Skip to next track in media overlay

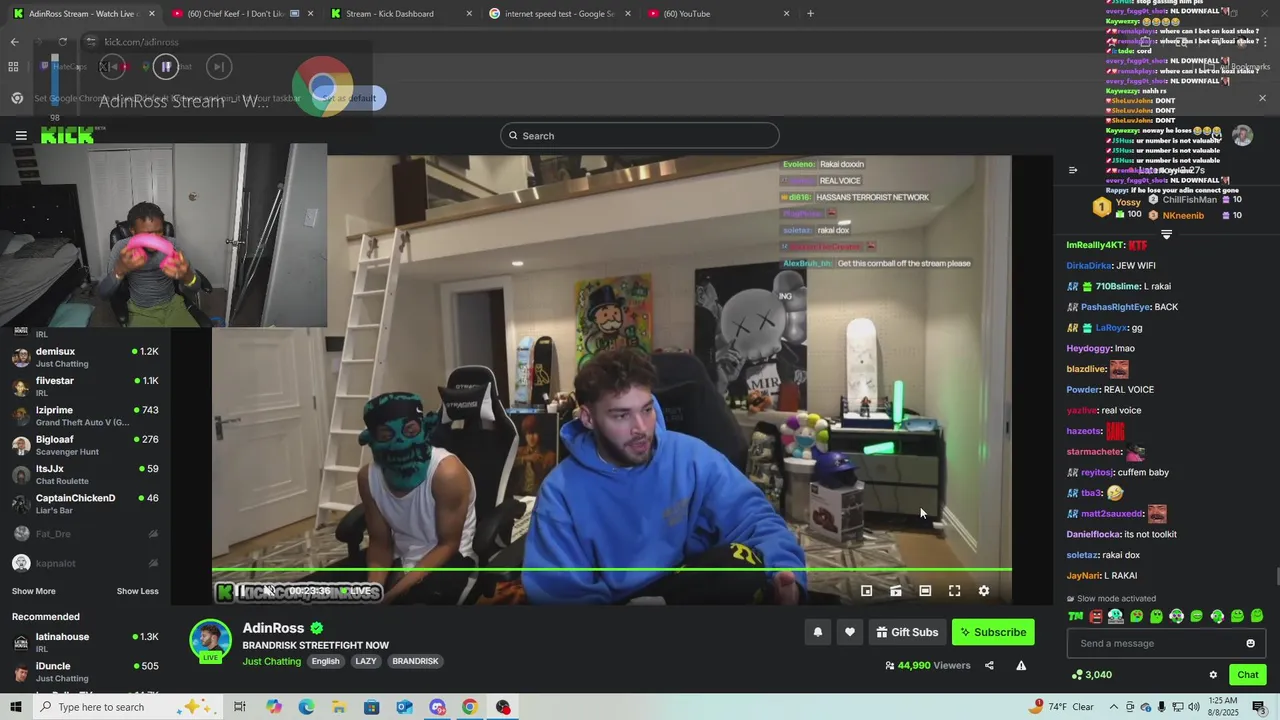tap(219, 67)
